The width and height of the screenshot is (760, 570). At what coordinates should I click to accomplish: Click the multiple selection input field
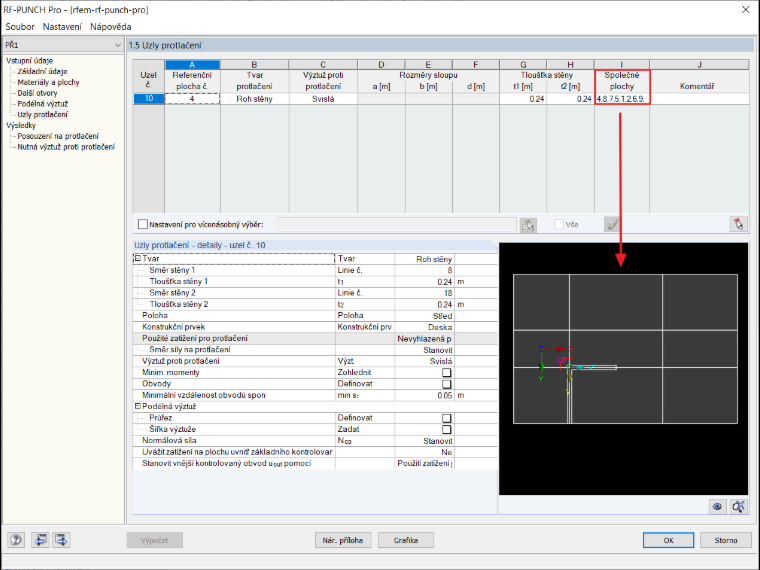[396, 224]
